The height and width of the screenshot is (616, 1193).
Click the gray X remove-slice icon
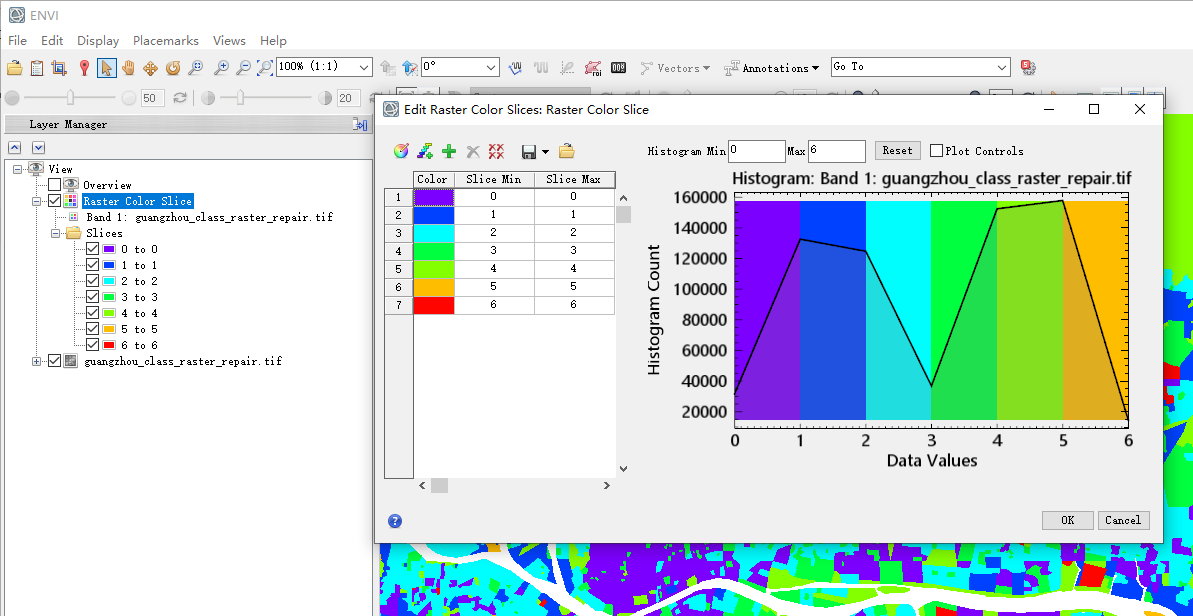472,151
